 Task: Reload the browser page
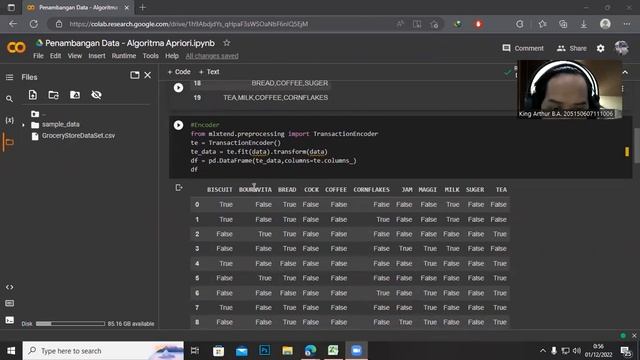click(x=33, y=24)
